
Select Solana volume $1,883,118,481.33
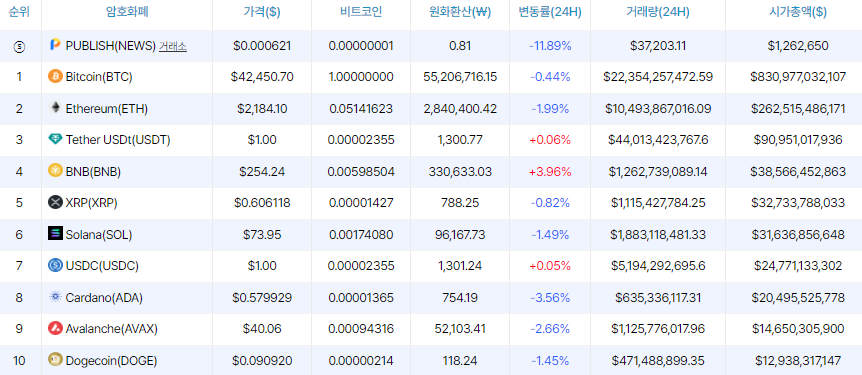tap(658, 235)
